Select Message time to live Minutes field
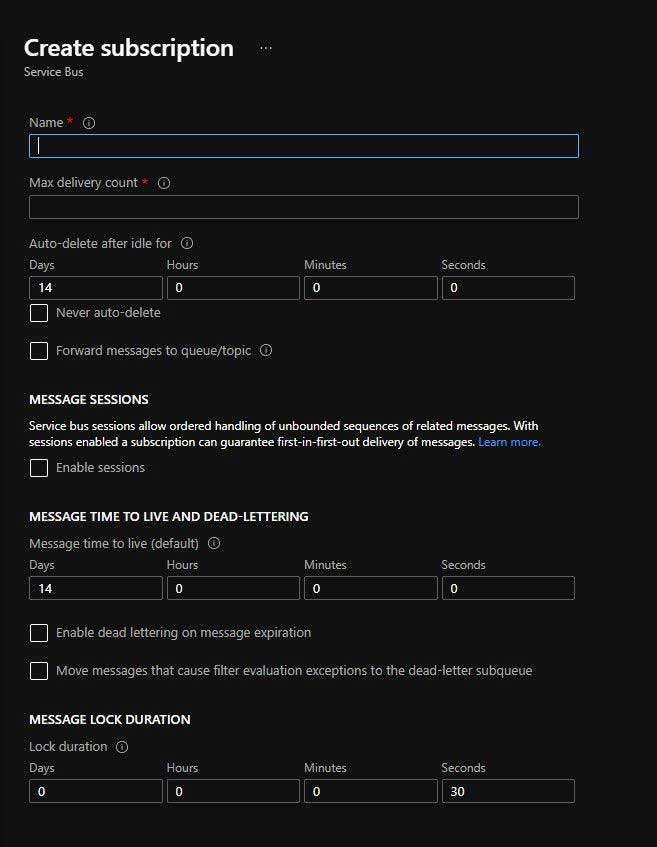The image size is (657, 847). [371, 588]
